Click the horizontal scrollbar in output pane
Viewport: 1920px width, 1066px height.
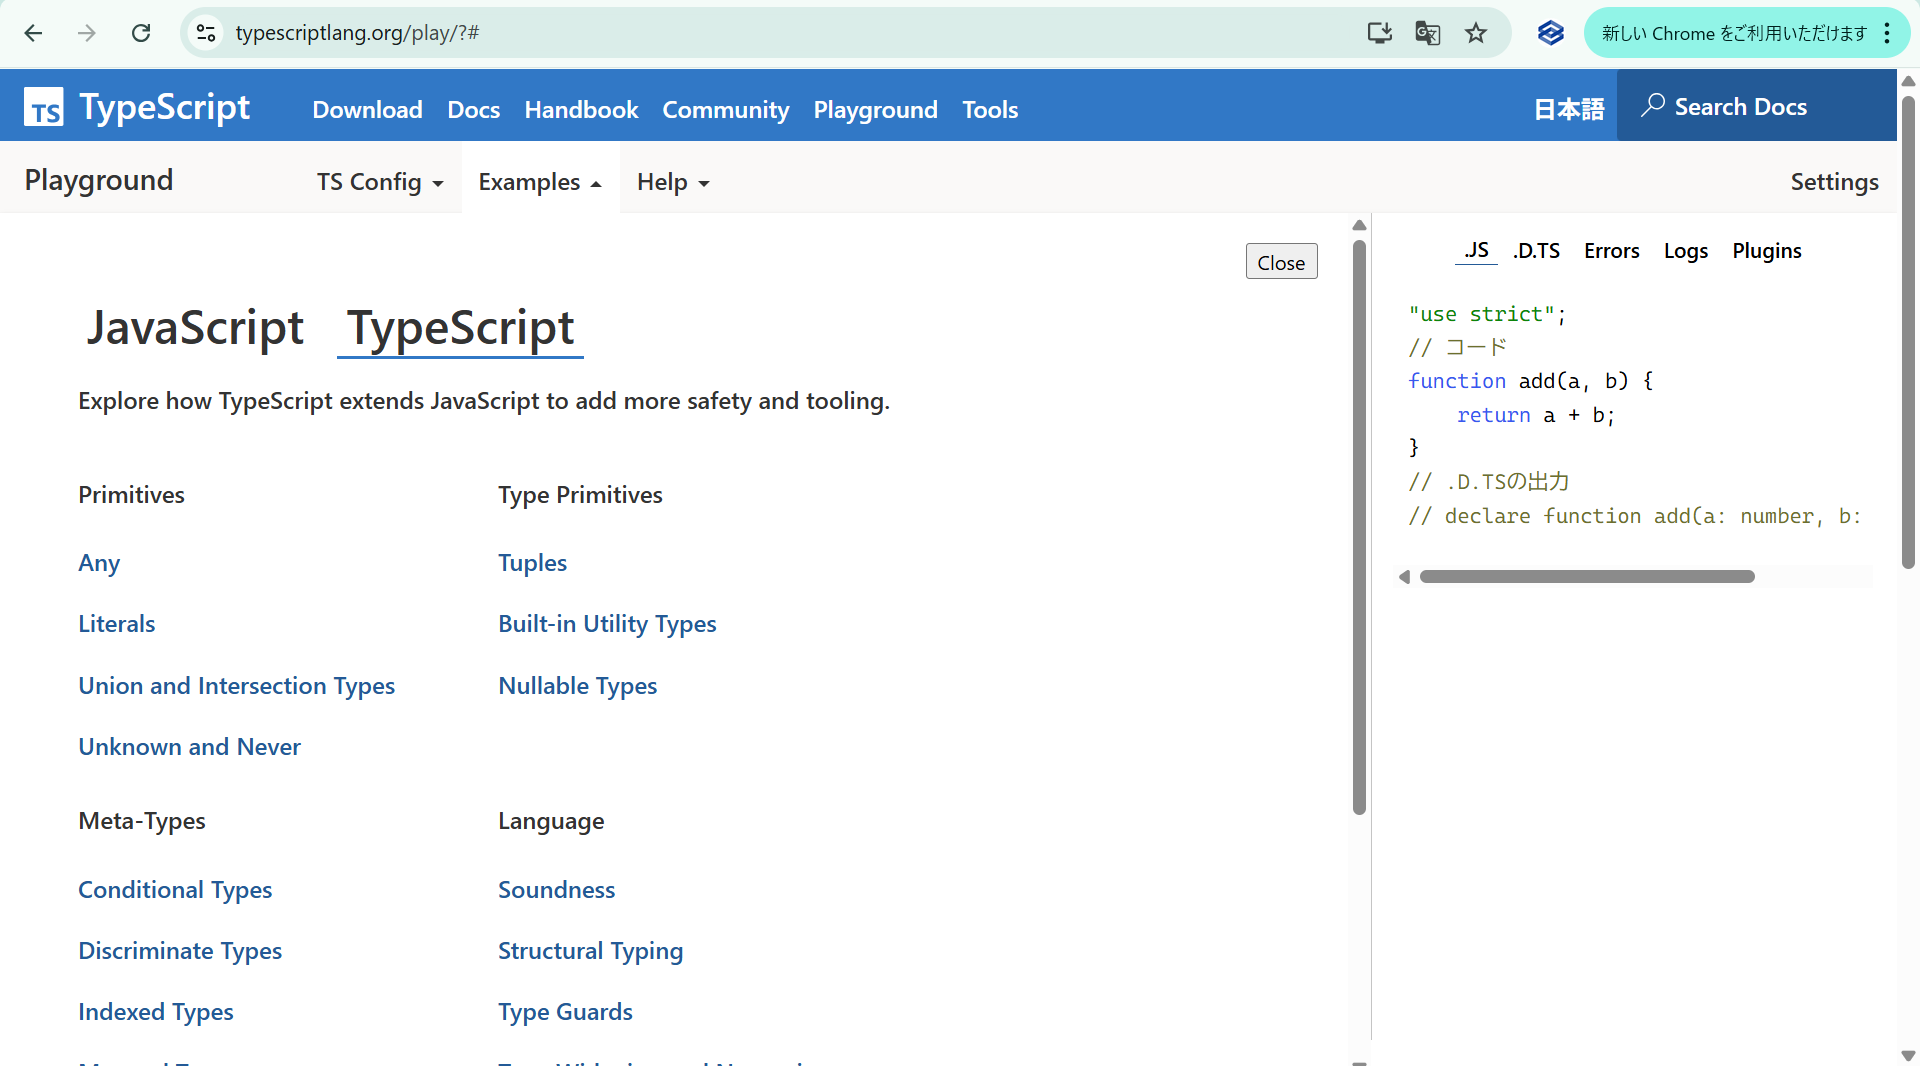pyautogui.click(x=1587, y=577)
